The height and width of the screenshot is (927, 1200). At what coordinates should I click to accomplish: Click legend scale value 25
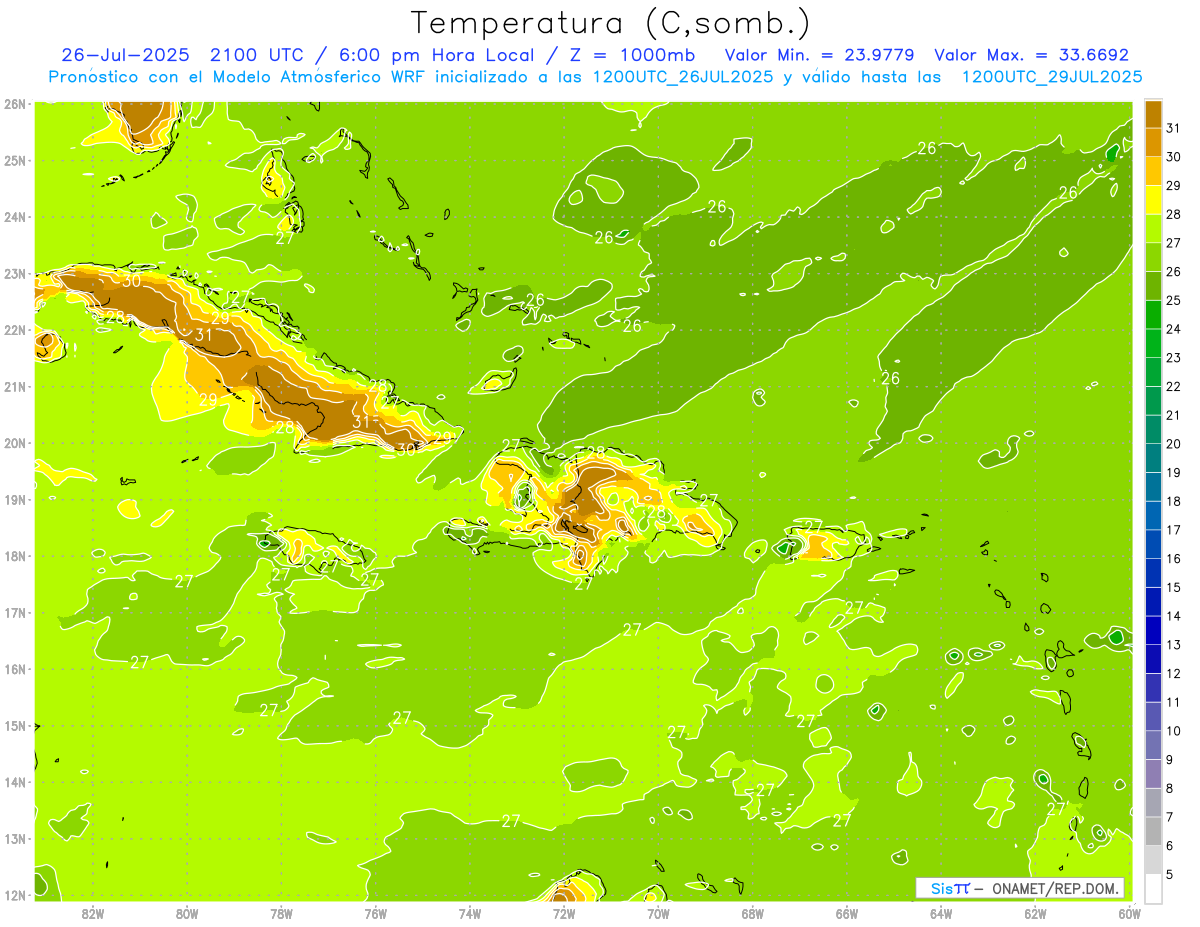point(1174,299)
